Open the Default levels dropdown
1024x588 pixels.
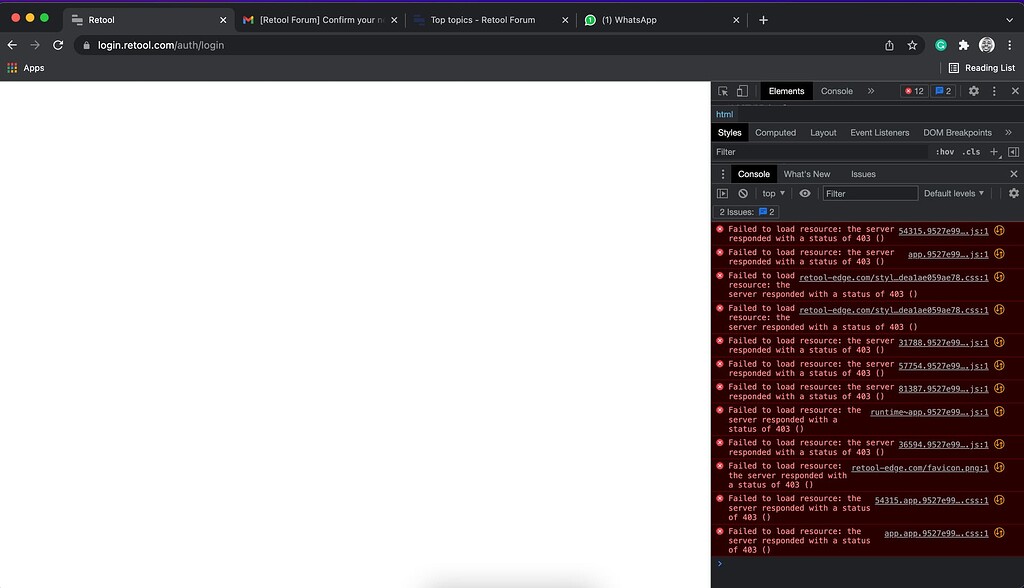click(953, 194)
